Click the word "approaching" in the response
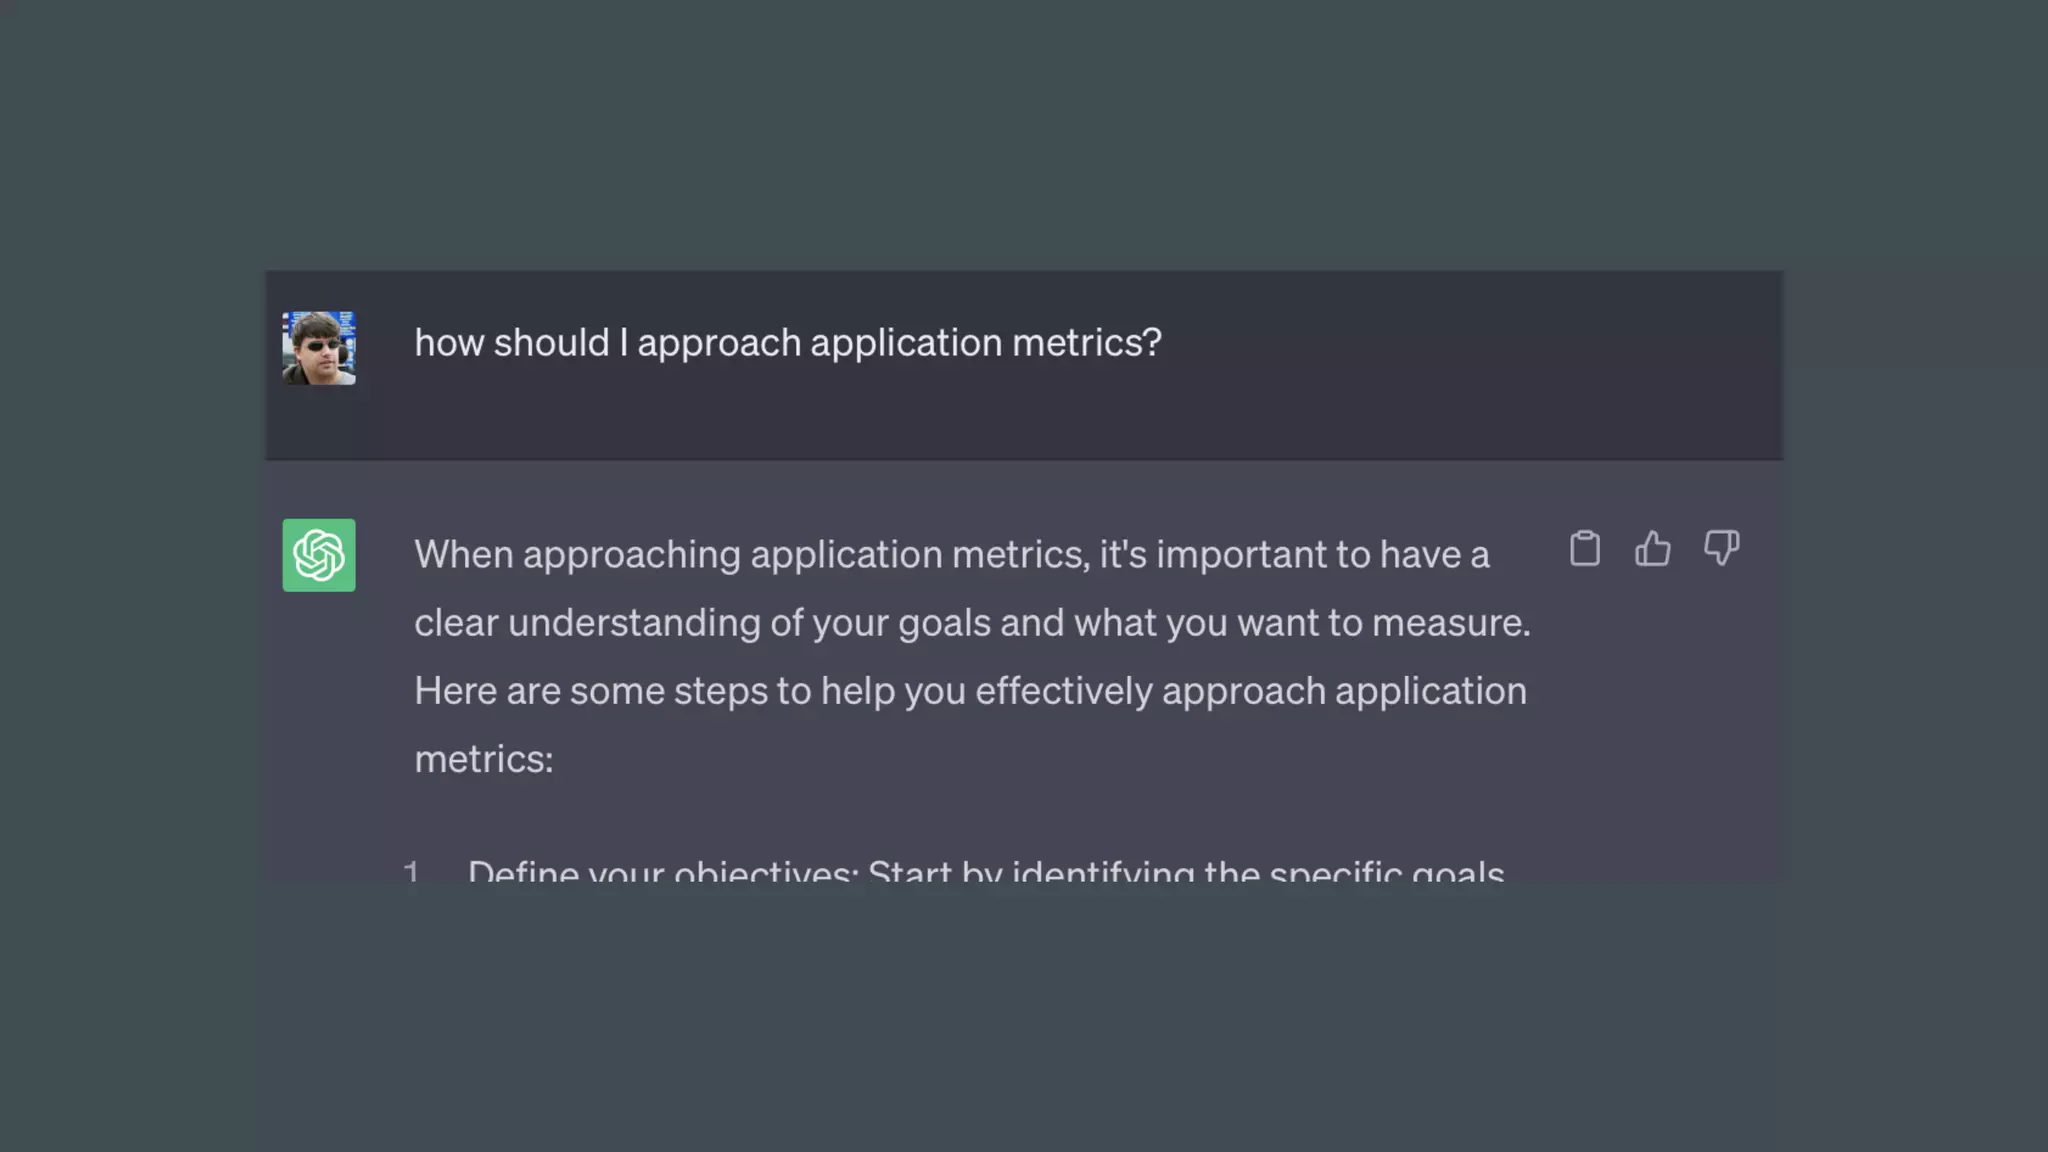 (632, 555)
